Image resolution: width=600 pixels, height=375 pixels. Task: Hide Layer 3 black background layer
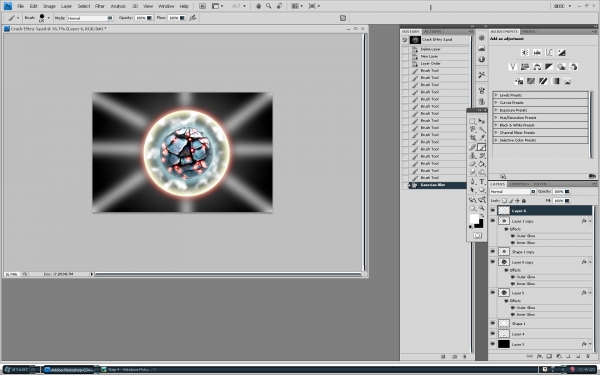[492, 344]
